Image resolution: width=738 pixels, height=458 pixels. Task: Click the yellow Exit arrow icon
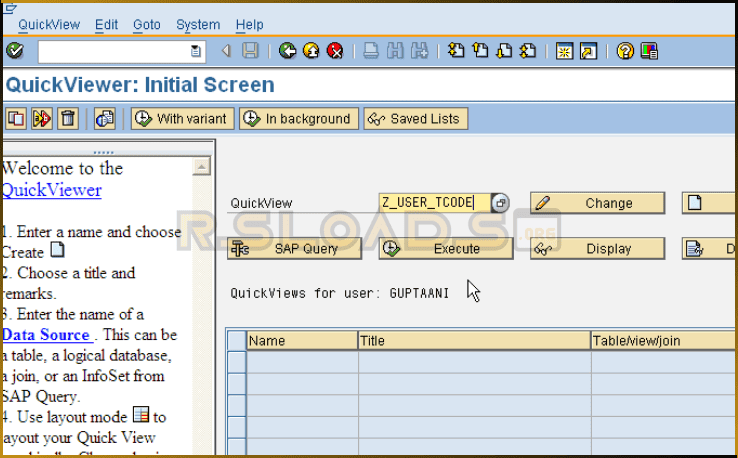(311, 51)
